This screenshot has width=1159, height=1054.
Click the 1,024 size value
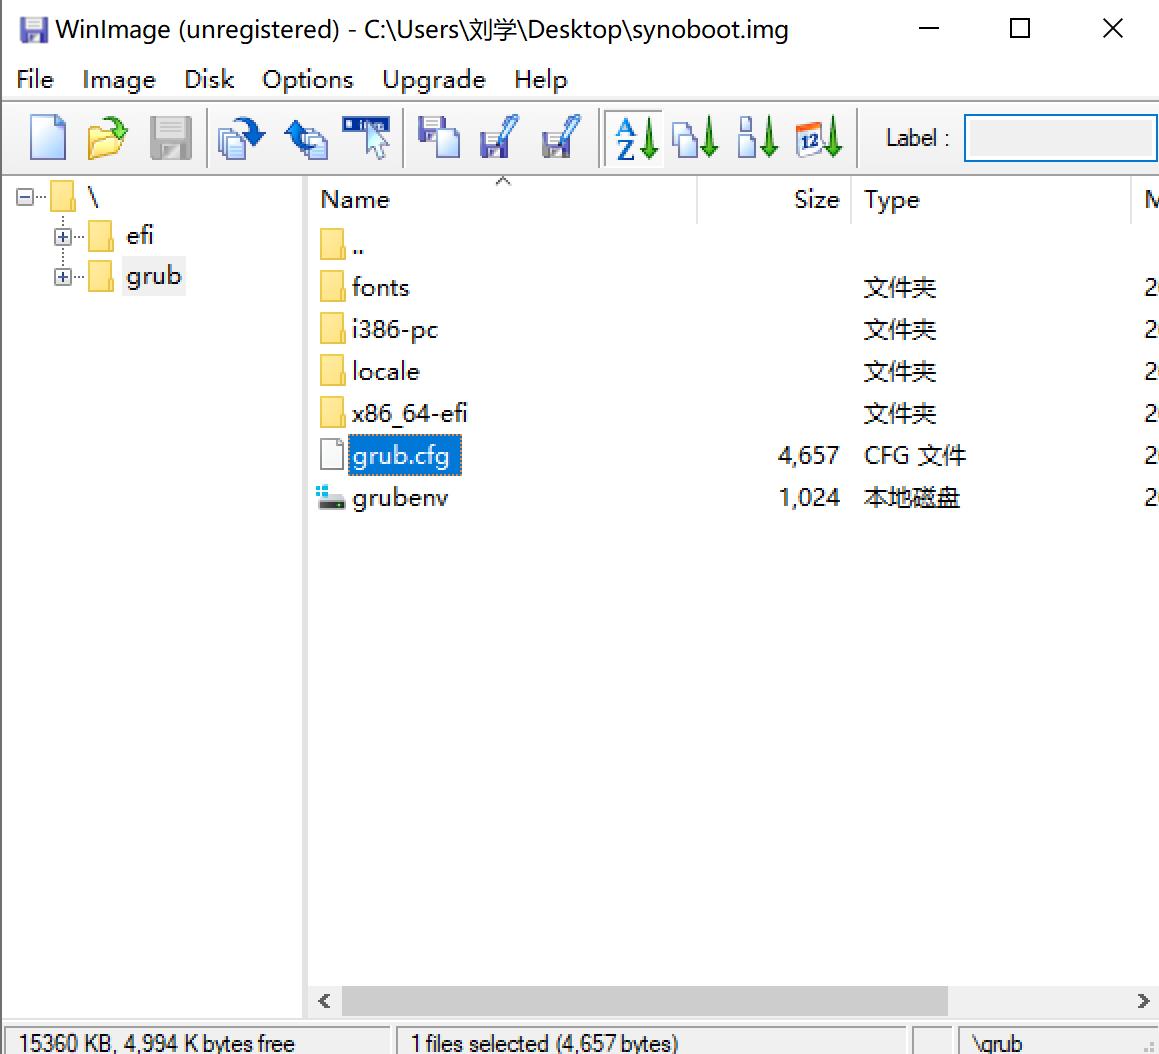[809, 497]
